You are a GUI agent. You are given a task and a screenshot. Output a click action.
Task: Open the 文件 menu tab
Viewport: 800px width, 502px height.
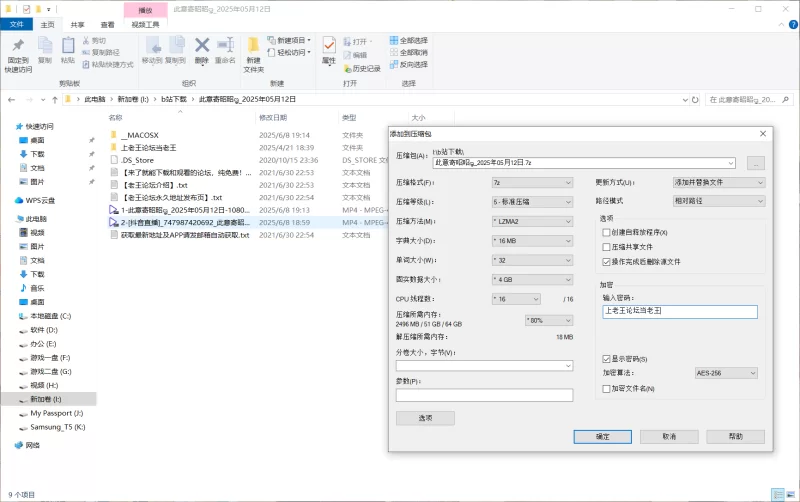(x=17, y=24)
